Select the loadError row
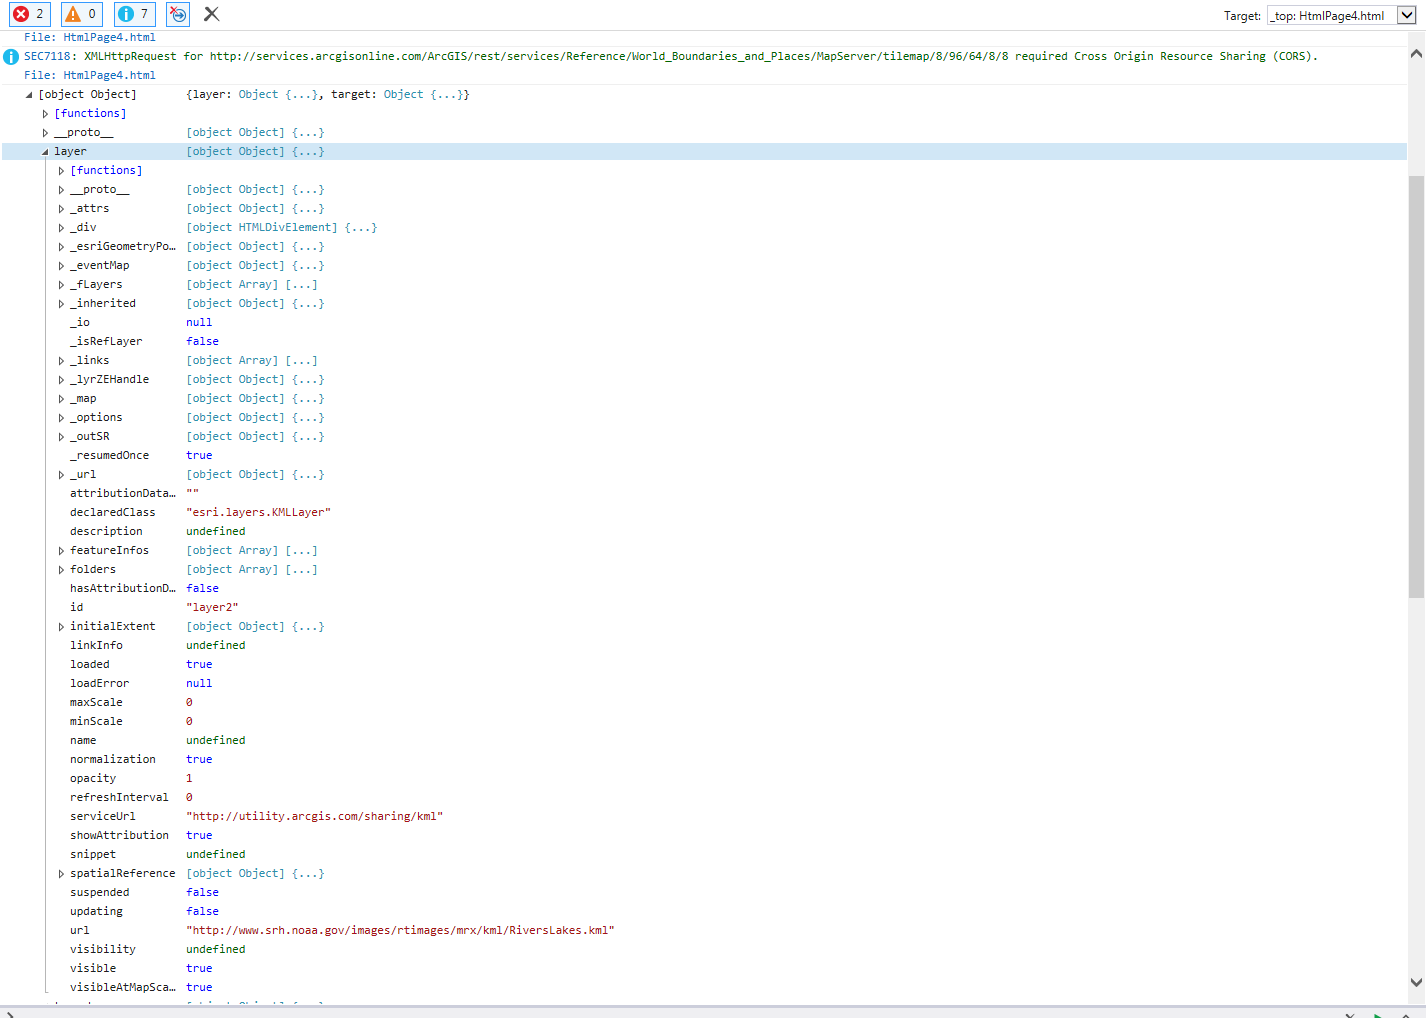The image size is (1426, 1018). coord(704,683)
